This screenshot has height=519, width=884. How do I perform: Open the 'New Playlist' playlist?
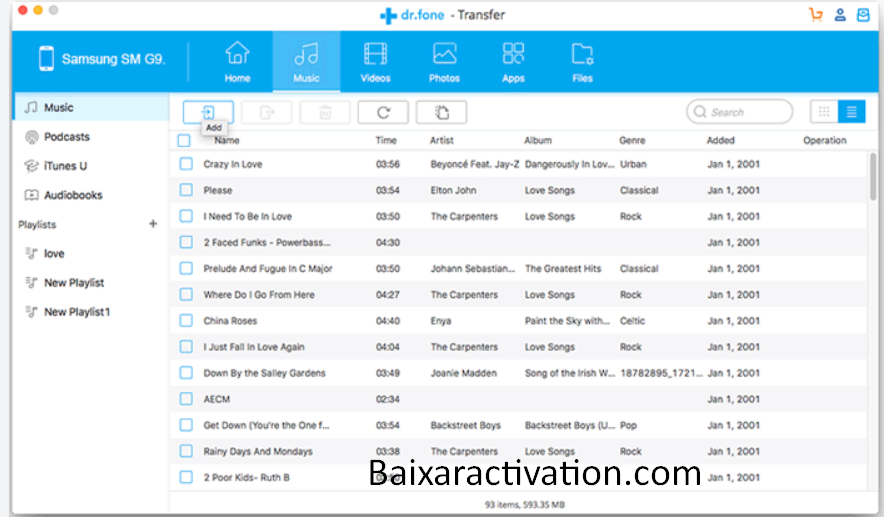click(91, 283)
